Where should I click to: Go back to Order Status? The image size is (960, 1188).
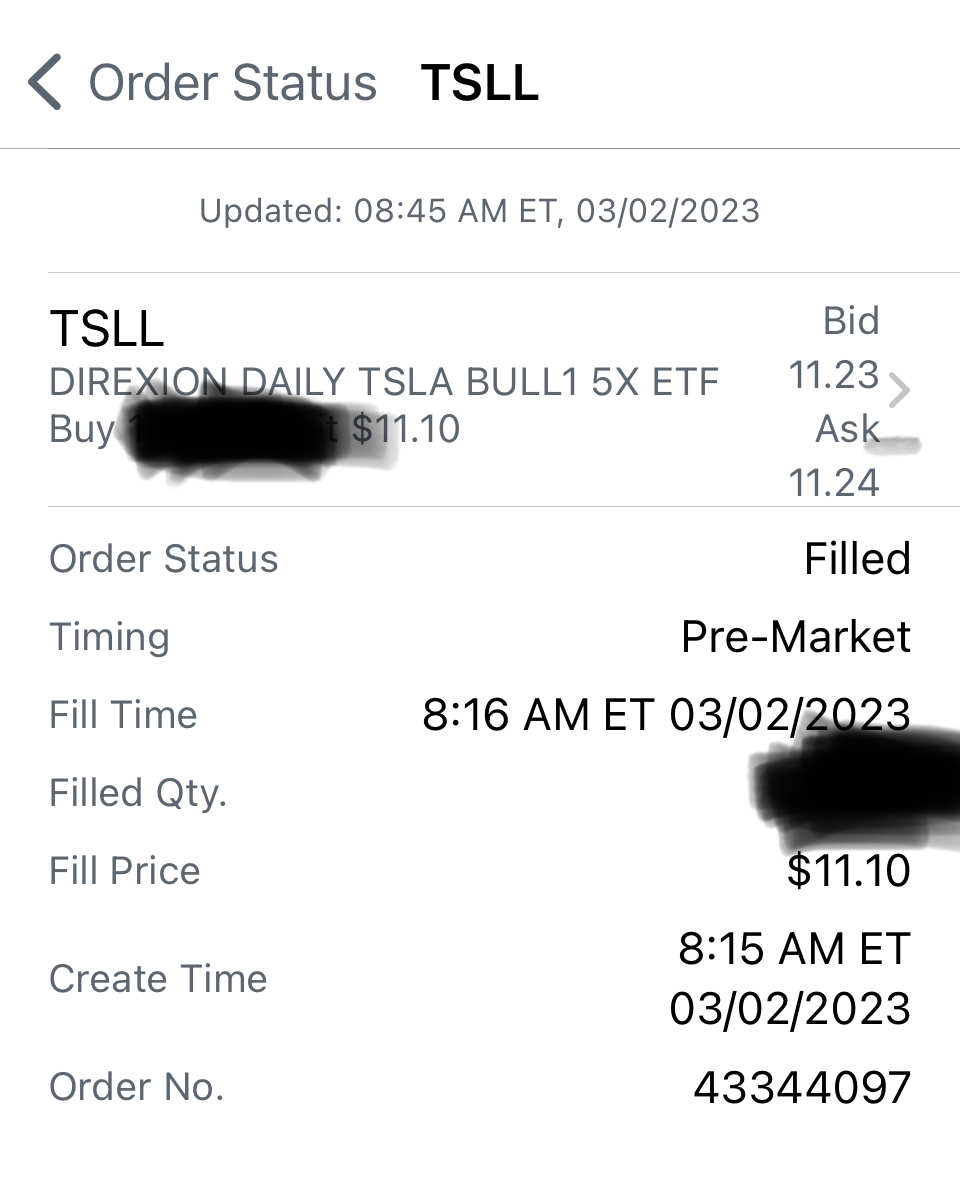(233, 83)
